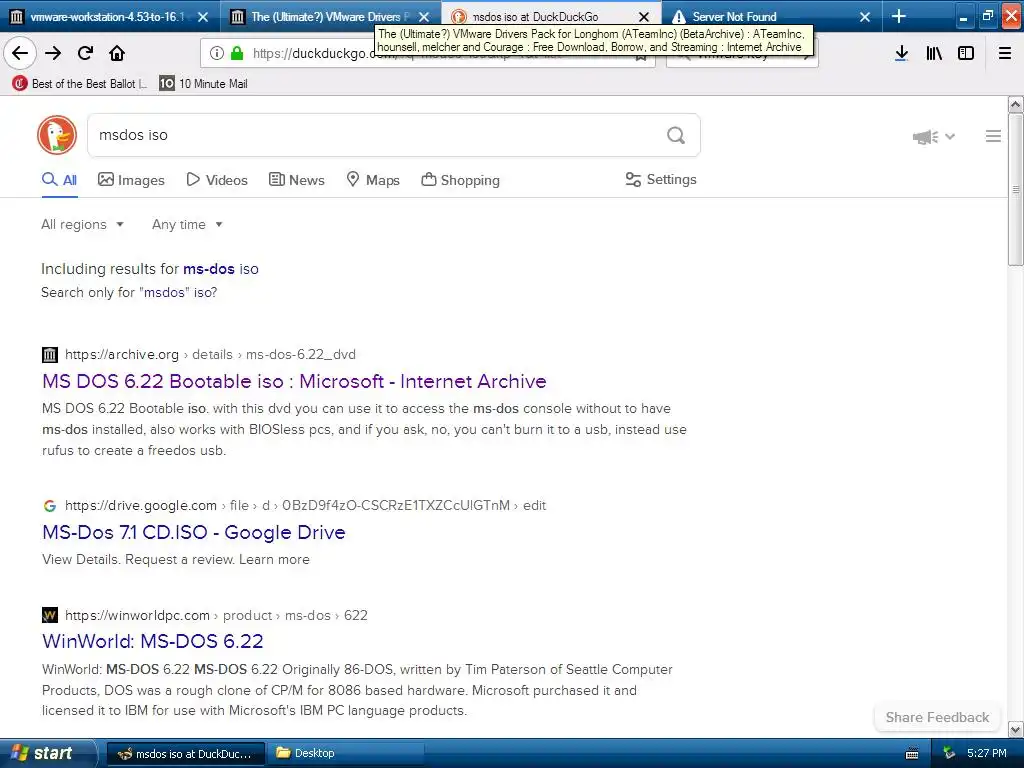Select the Videos search category
The width and height of the screenshot is (1024, 768).
click(217, 180)
